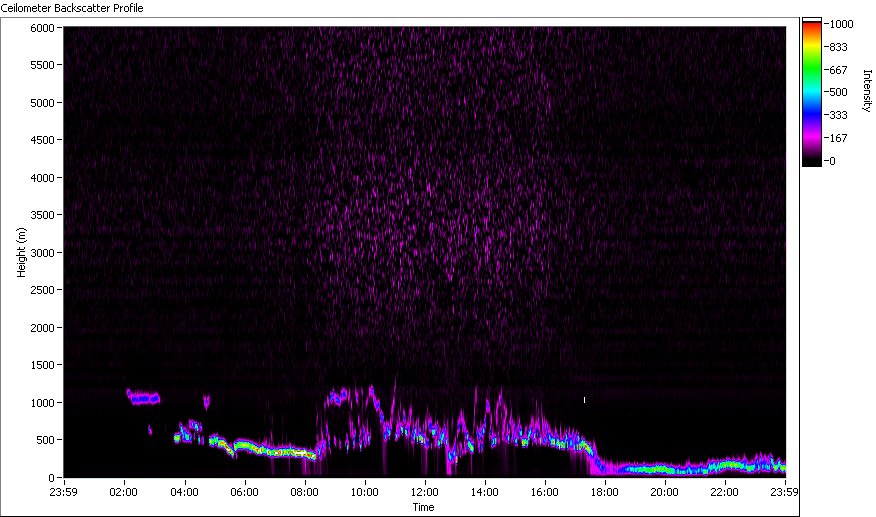This screenshot has height=517, width=876.
Task: Click the 500 intensity scale value
Action: point(839,92)
